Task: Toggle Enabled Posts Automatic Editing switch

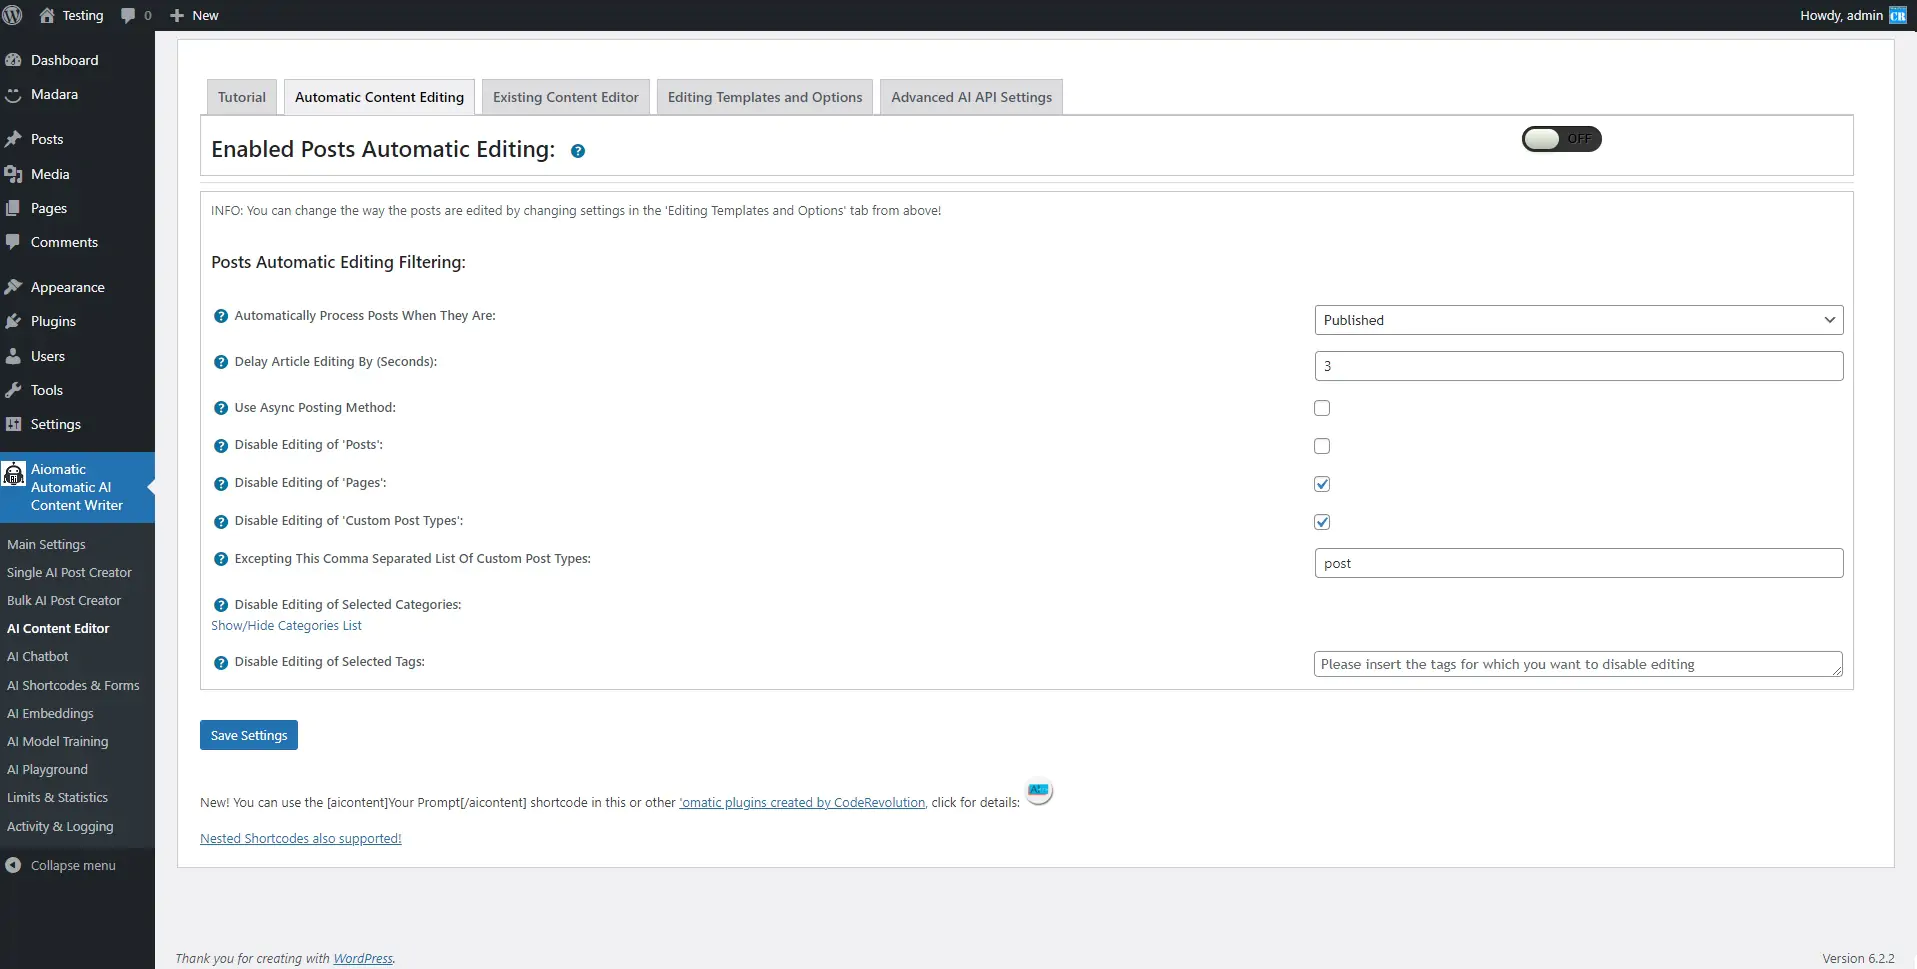Action: point(1561,139)
